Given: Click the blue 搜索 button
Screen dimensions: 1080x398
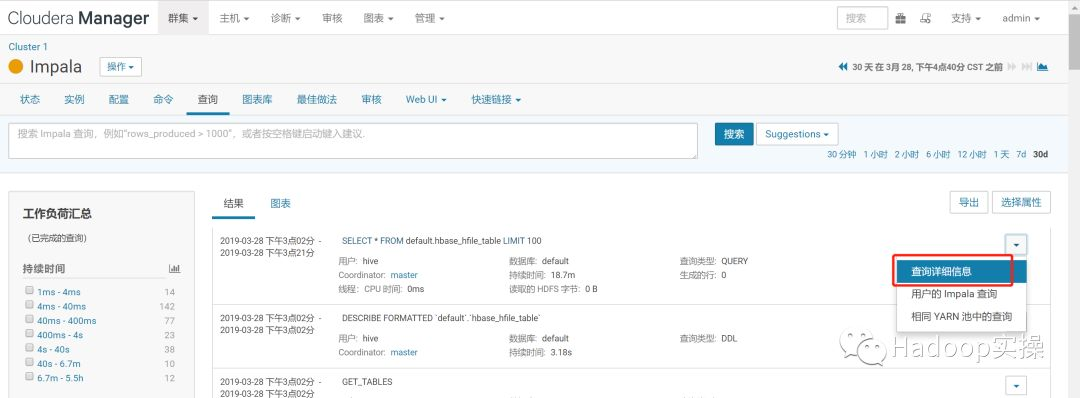Looking at the screenshot, I should click(734, 134).
